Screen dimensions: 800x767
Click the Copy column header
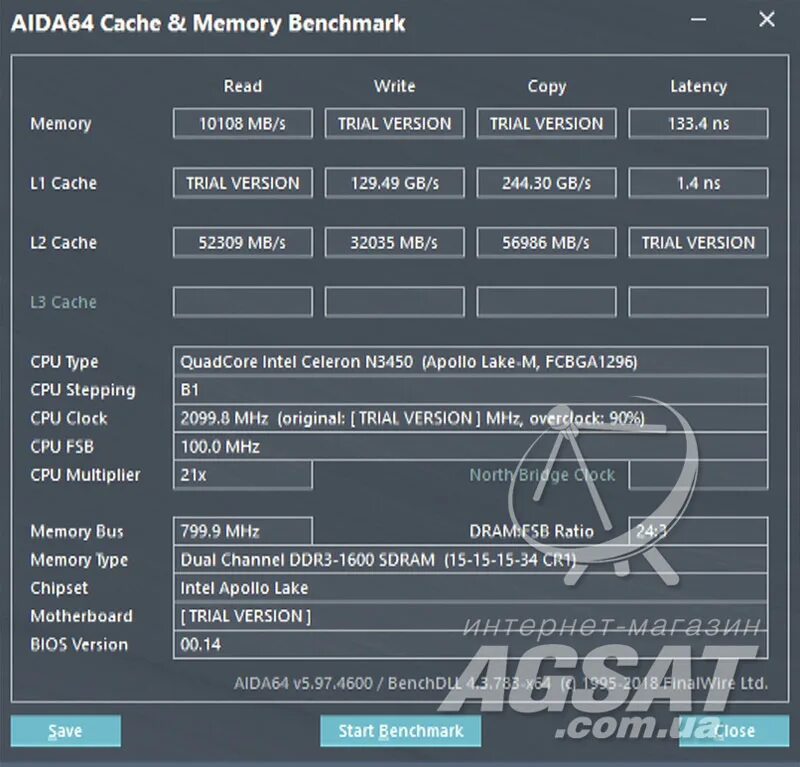pos(546,87)
